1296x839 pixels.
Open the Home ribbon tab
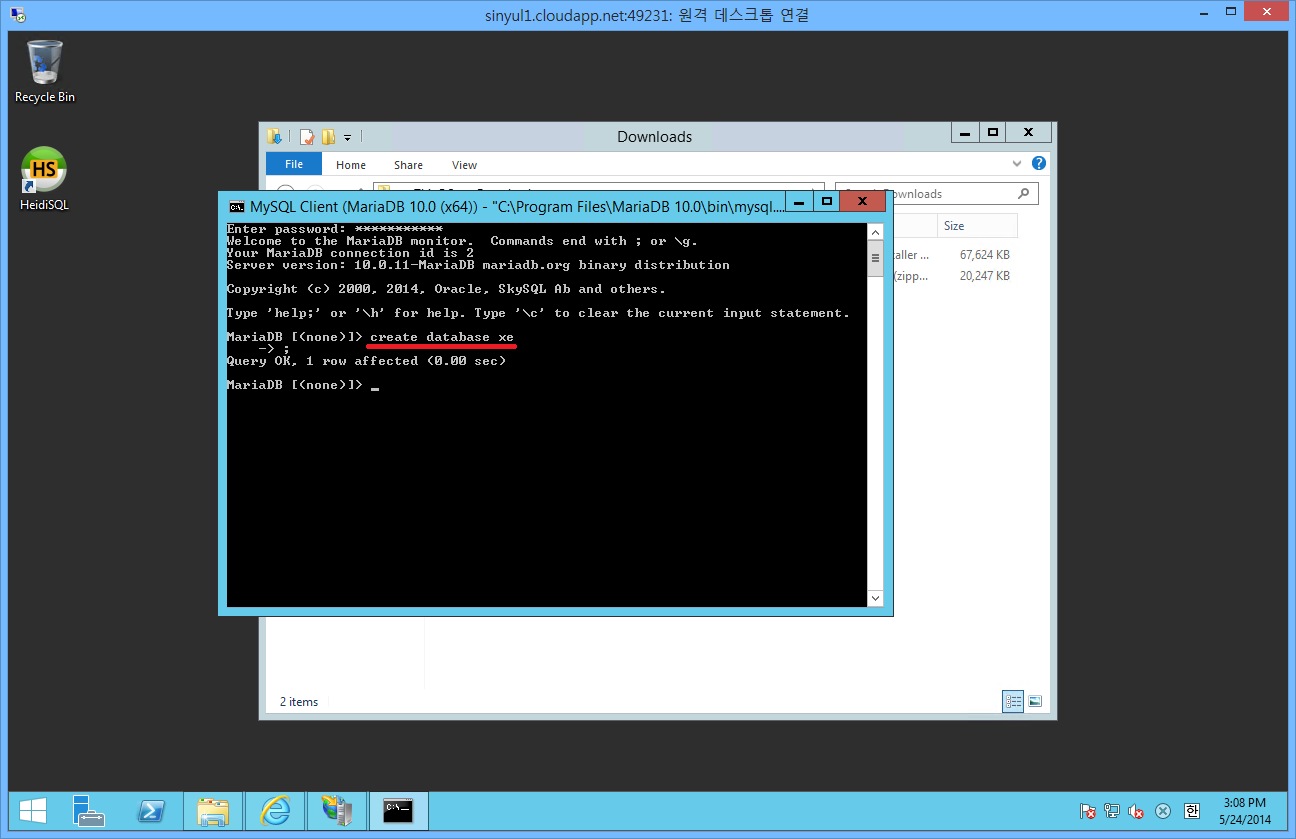click(x=351, y=165)
